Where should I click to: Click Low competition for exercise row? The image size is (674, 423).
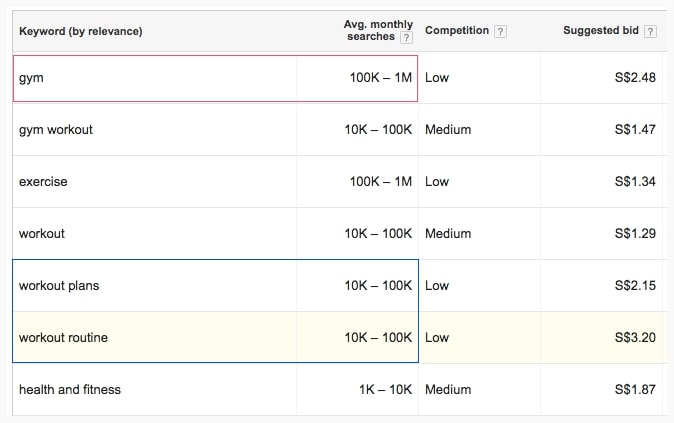(x=437, y=181)
